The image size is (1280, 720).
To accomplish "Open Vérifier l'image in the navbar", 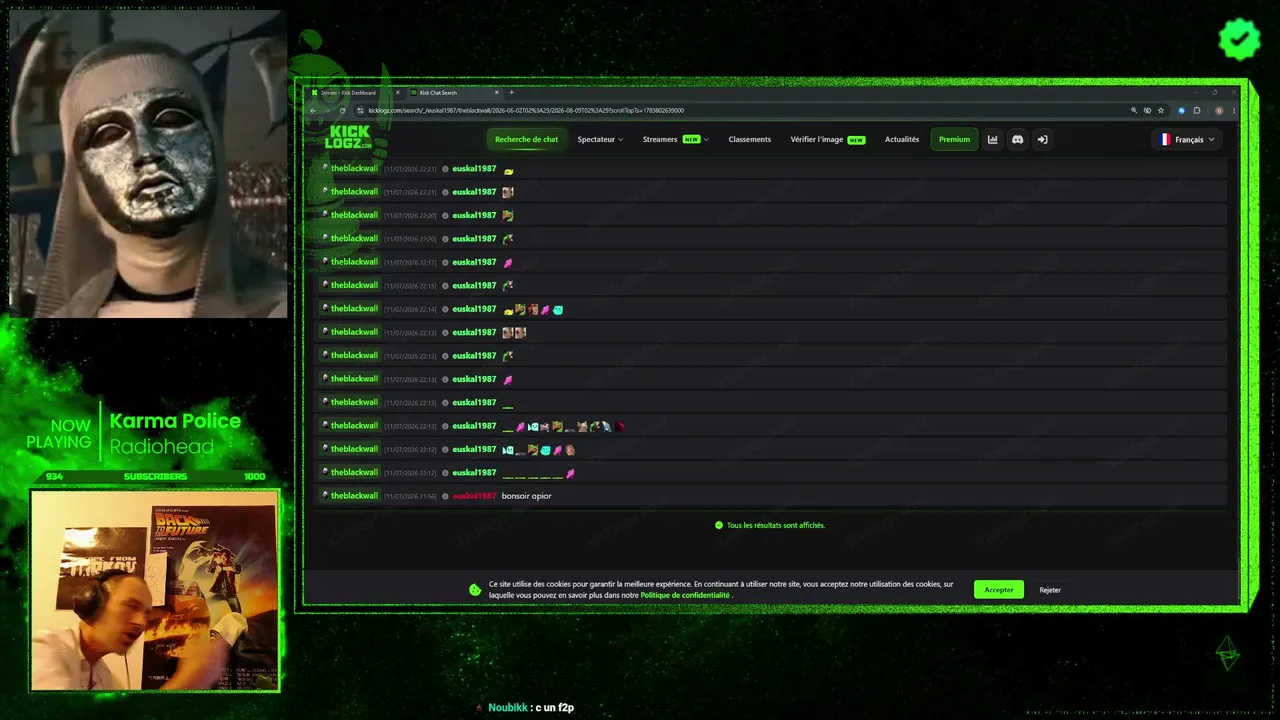I will 827,140.
